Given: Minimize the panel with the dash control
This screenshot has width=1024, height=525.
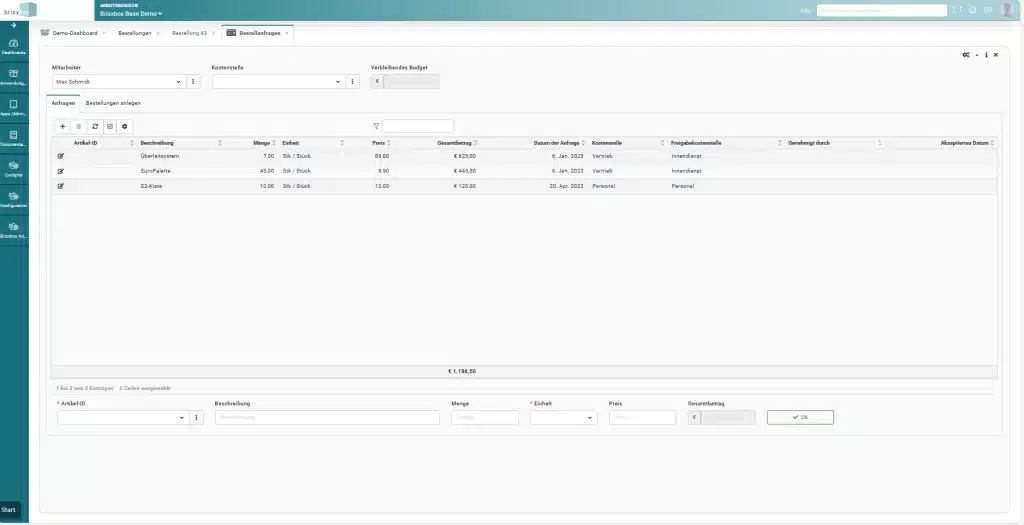Looking at the screenshot, I should pyautogui.click(x=977, y=55).
